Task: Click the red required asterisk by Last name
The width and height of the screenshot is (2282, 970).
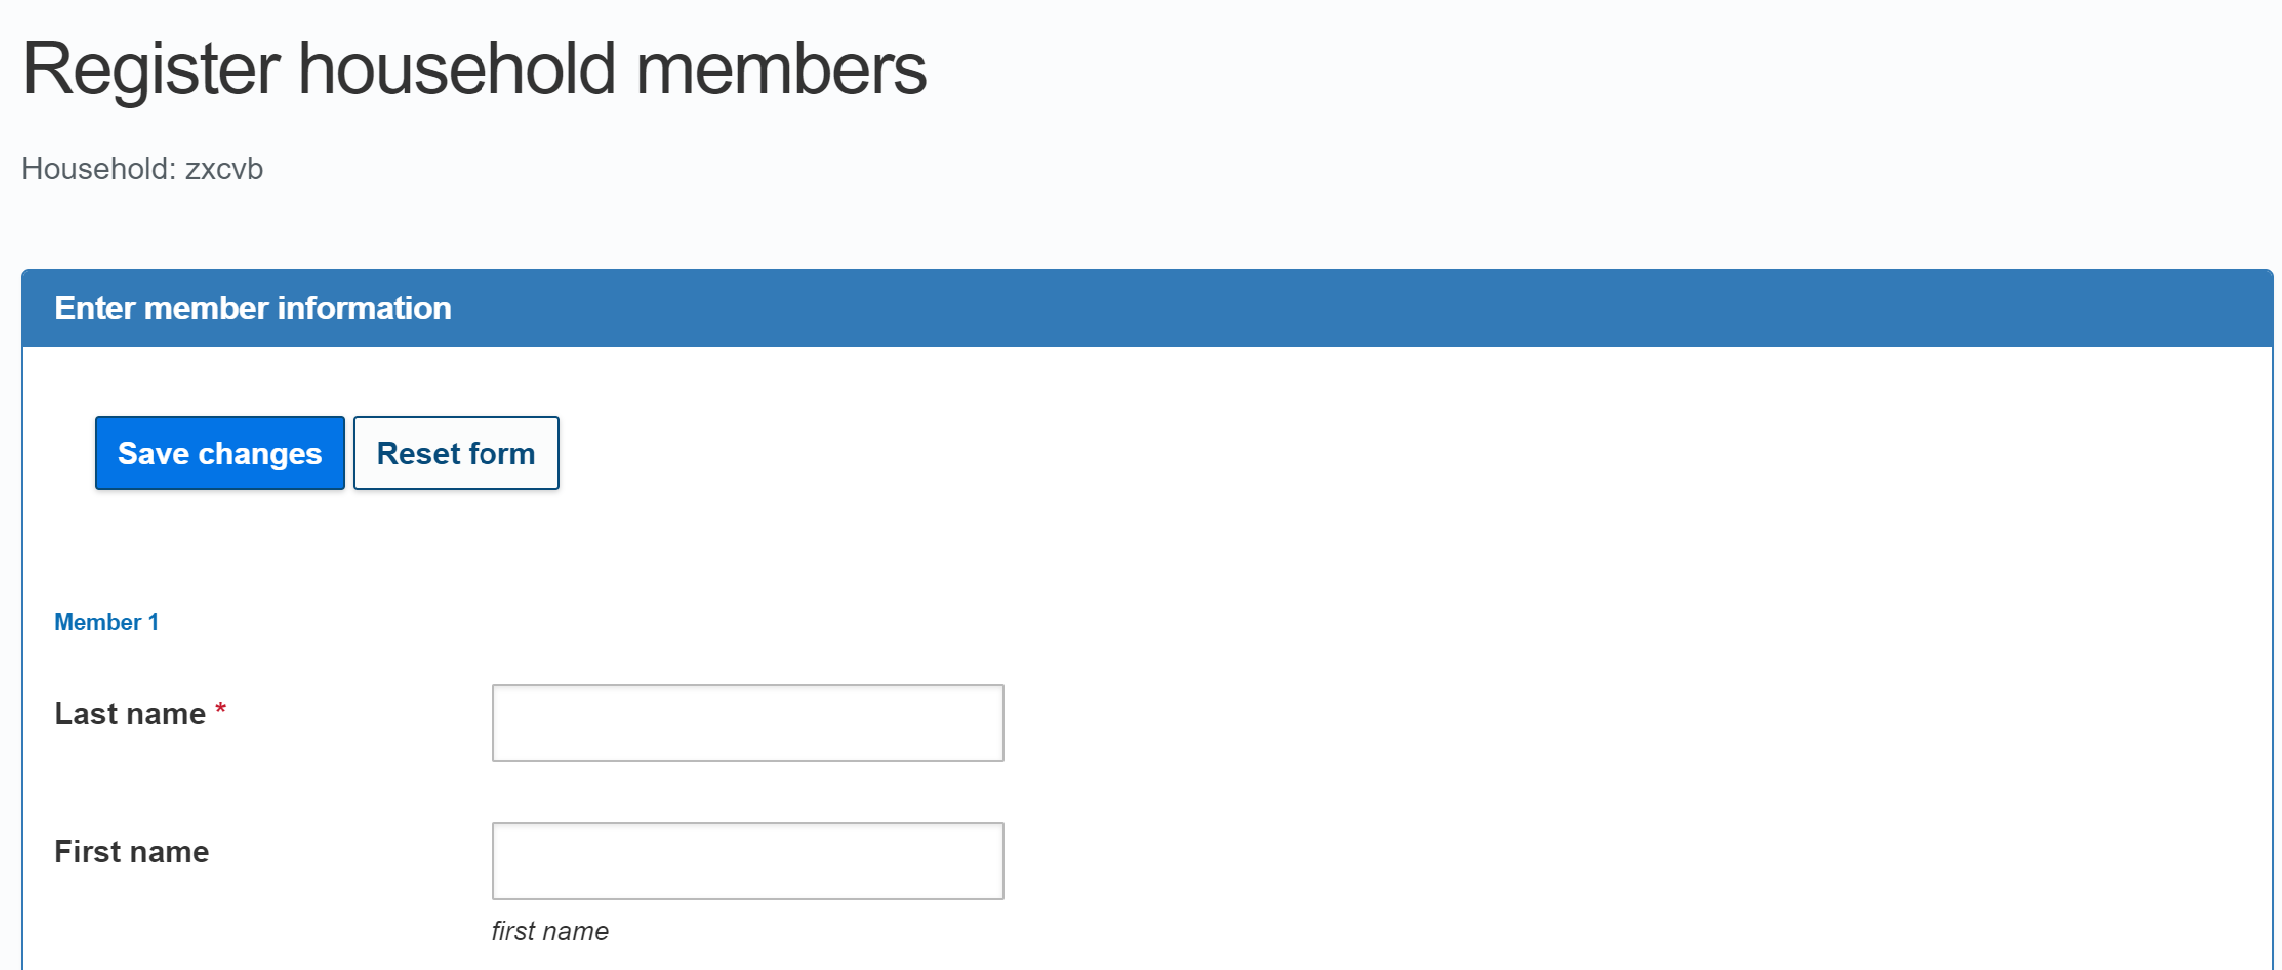Action: click(220, 710)
